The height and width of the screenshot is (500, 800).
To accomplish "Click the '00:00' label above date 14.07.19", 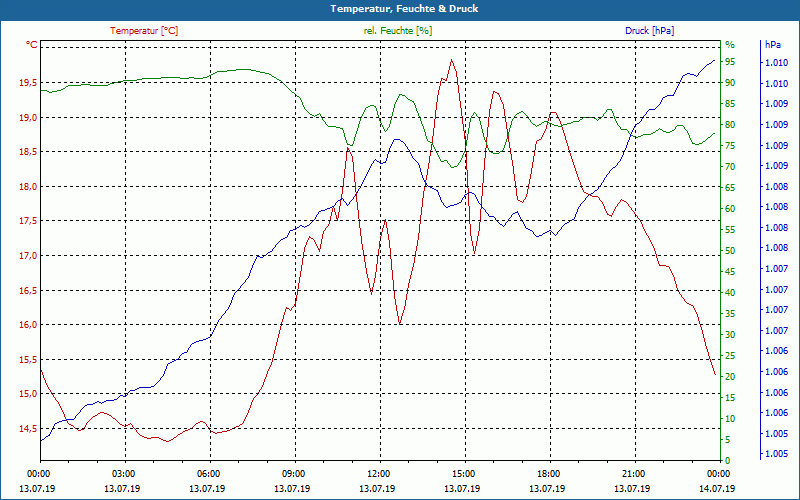I will click(x=718, y=473).
